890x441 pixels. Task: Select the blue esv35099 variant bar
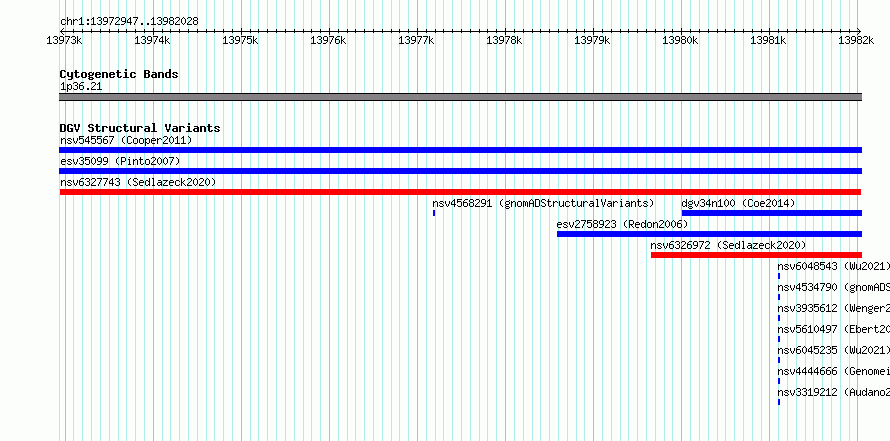click(460, 171)
